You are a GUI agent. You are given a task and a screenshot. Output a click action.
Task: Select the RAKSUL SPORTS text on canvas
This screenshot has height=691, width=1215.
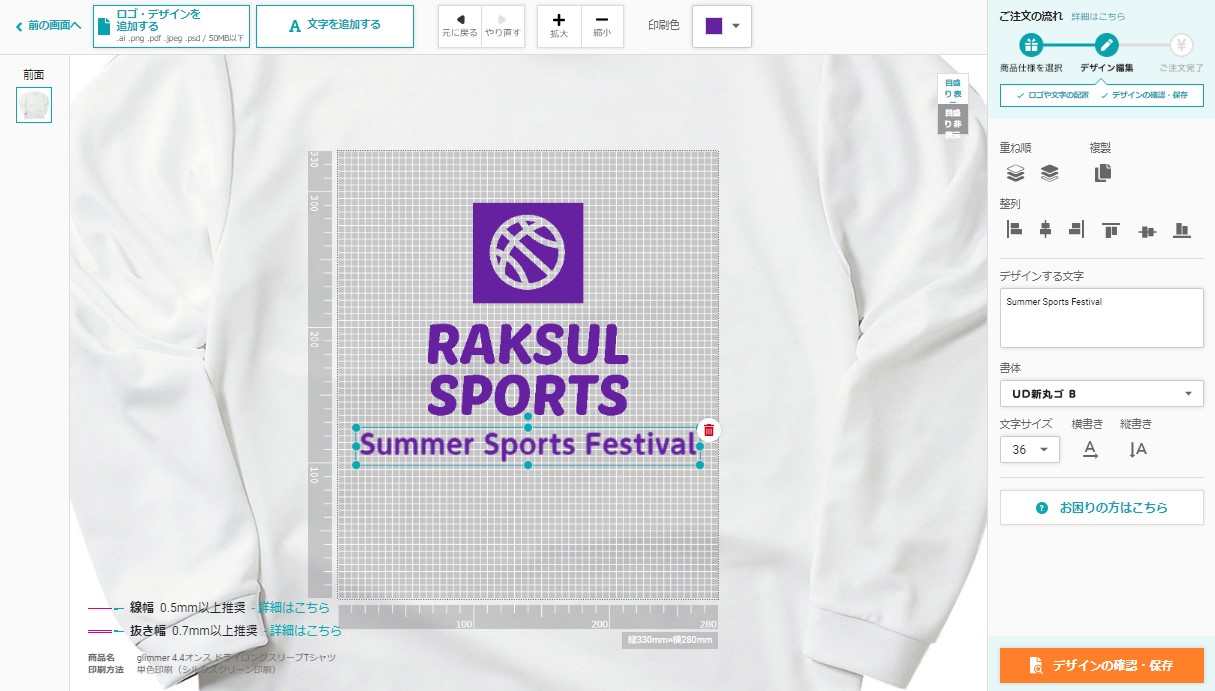click(x=528, y=370)
